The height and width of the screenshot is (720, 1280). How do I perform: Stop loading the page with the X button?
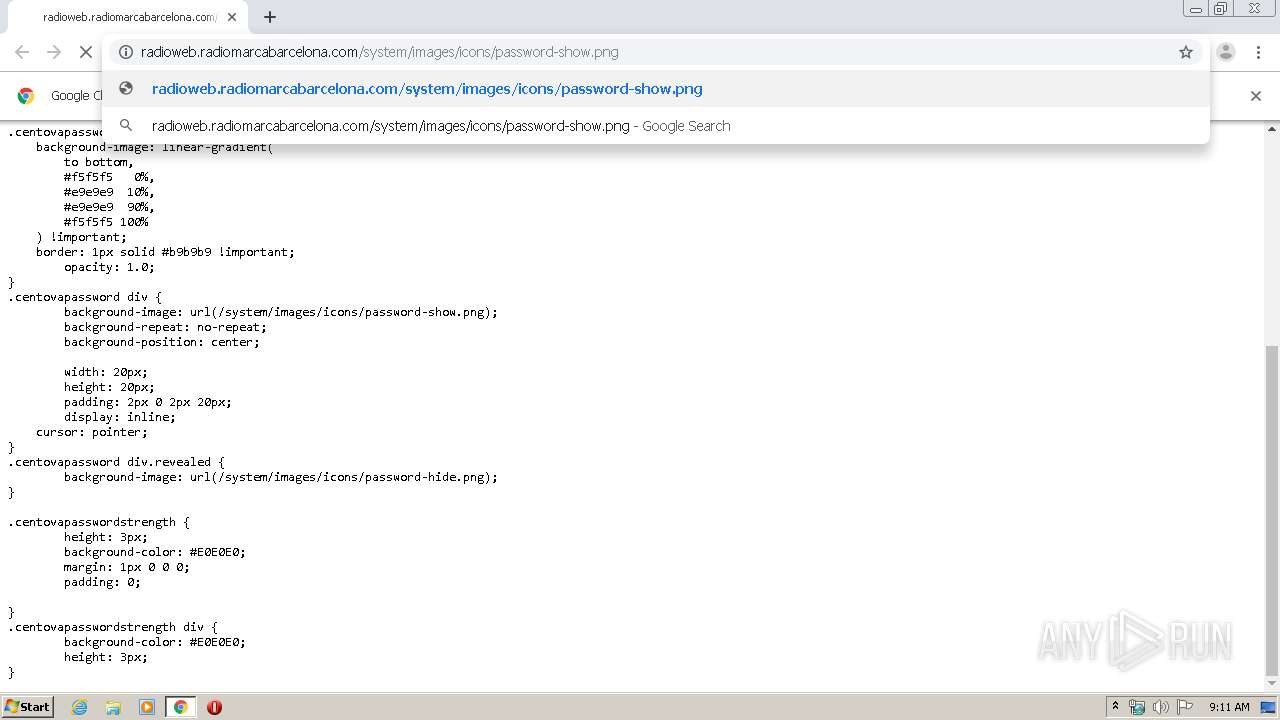click(x=86, y=52)
